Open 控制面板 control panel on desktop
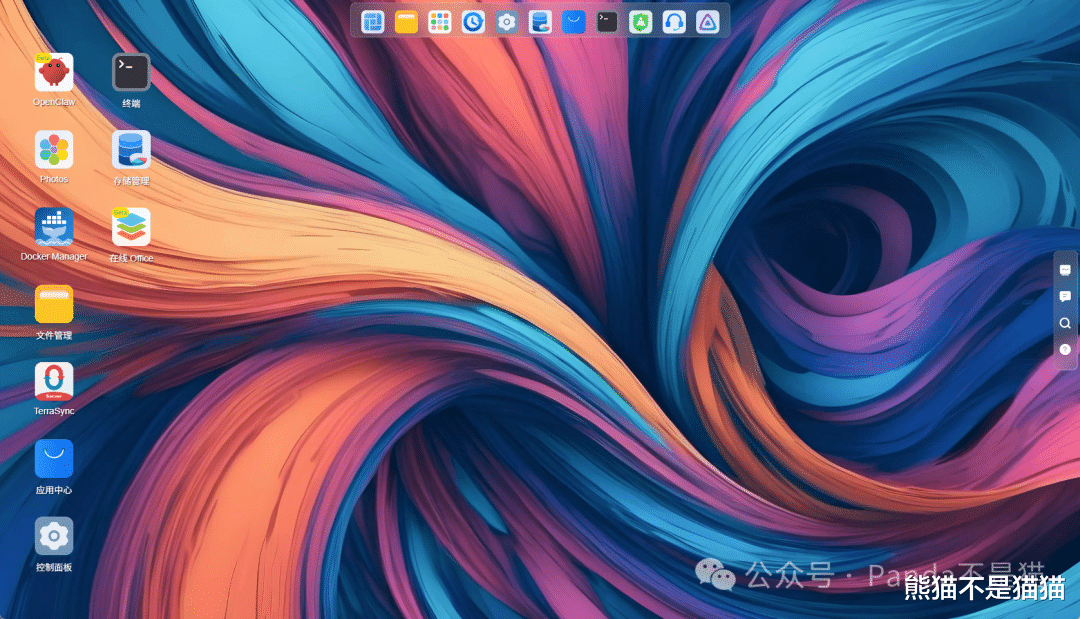1080x619 pixels. pyautogui.click(x=54, y=536)
